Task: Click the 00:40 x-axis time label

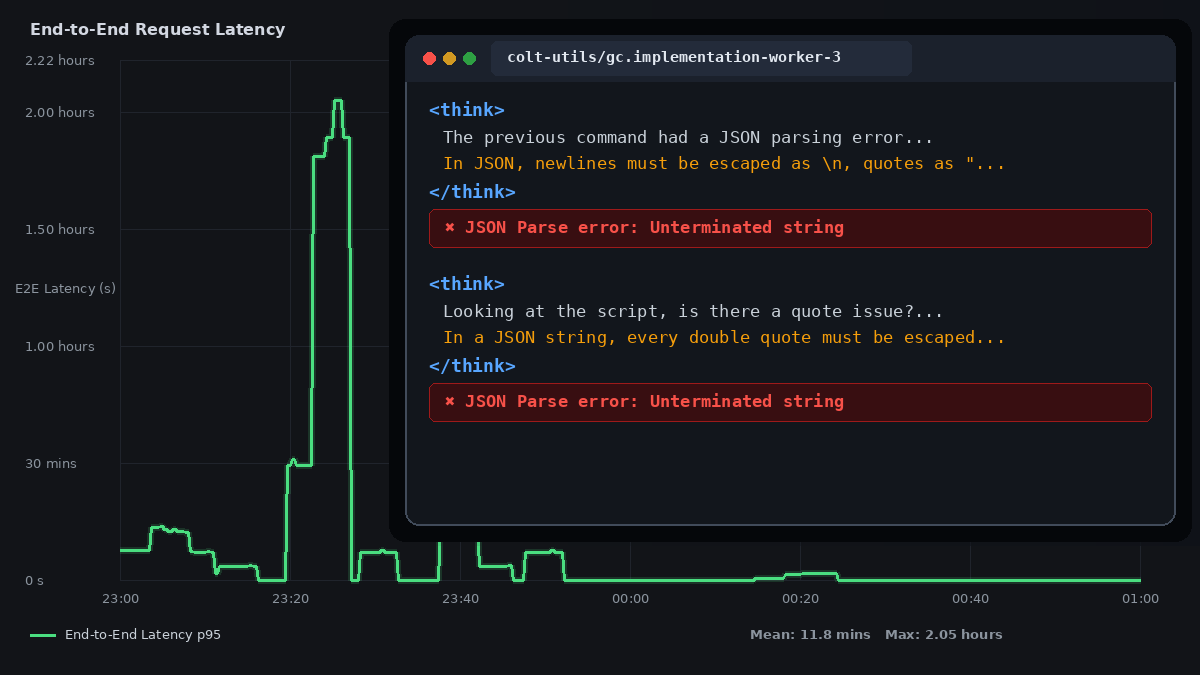Action: [970, 599]
